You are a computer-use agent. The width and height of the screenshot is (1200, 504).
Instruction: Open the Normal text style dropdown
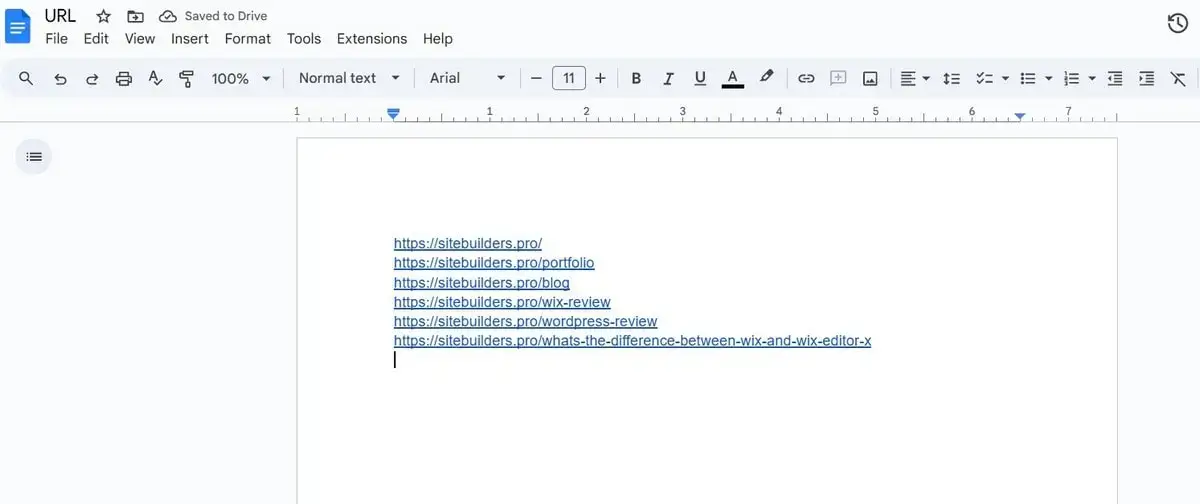[349, 78]
